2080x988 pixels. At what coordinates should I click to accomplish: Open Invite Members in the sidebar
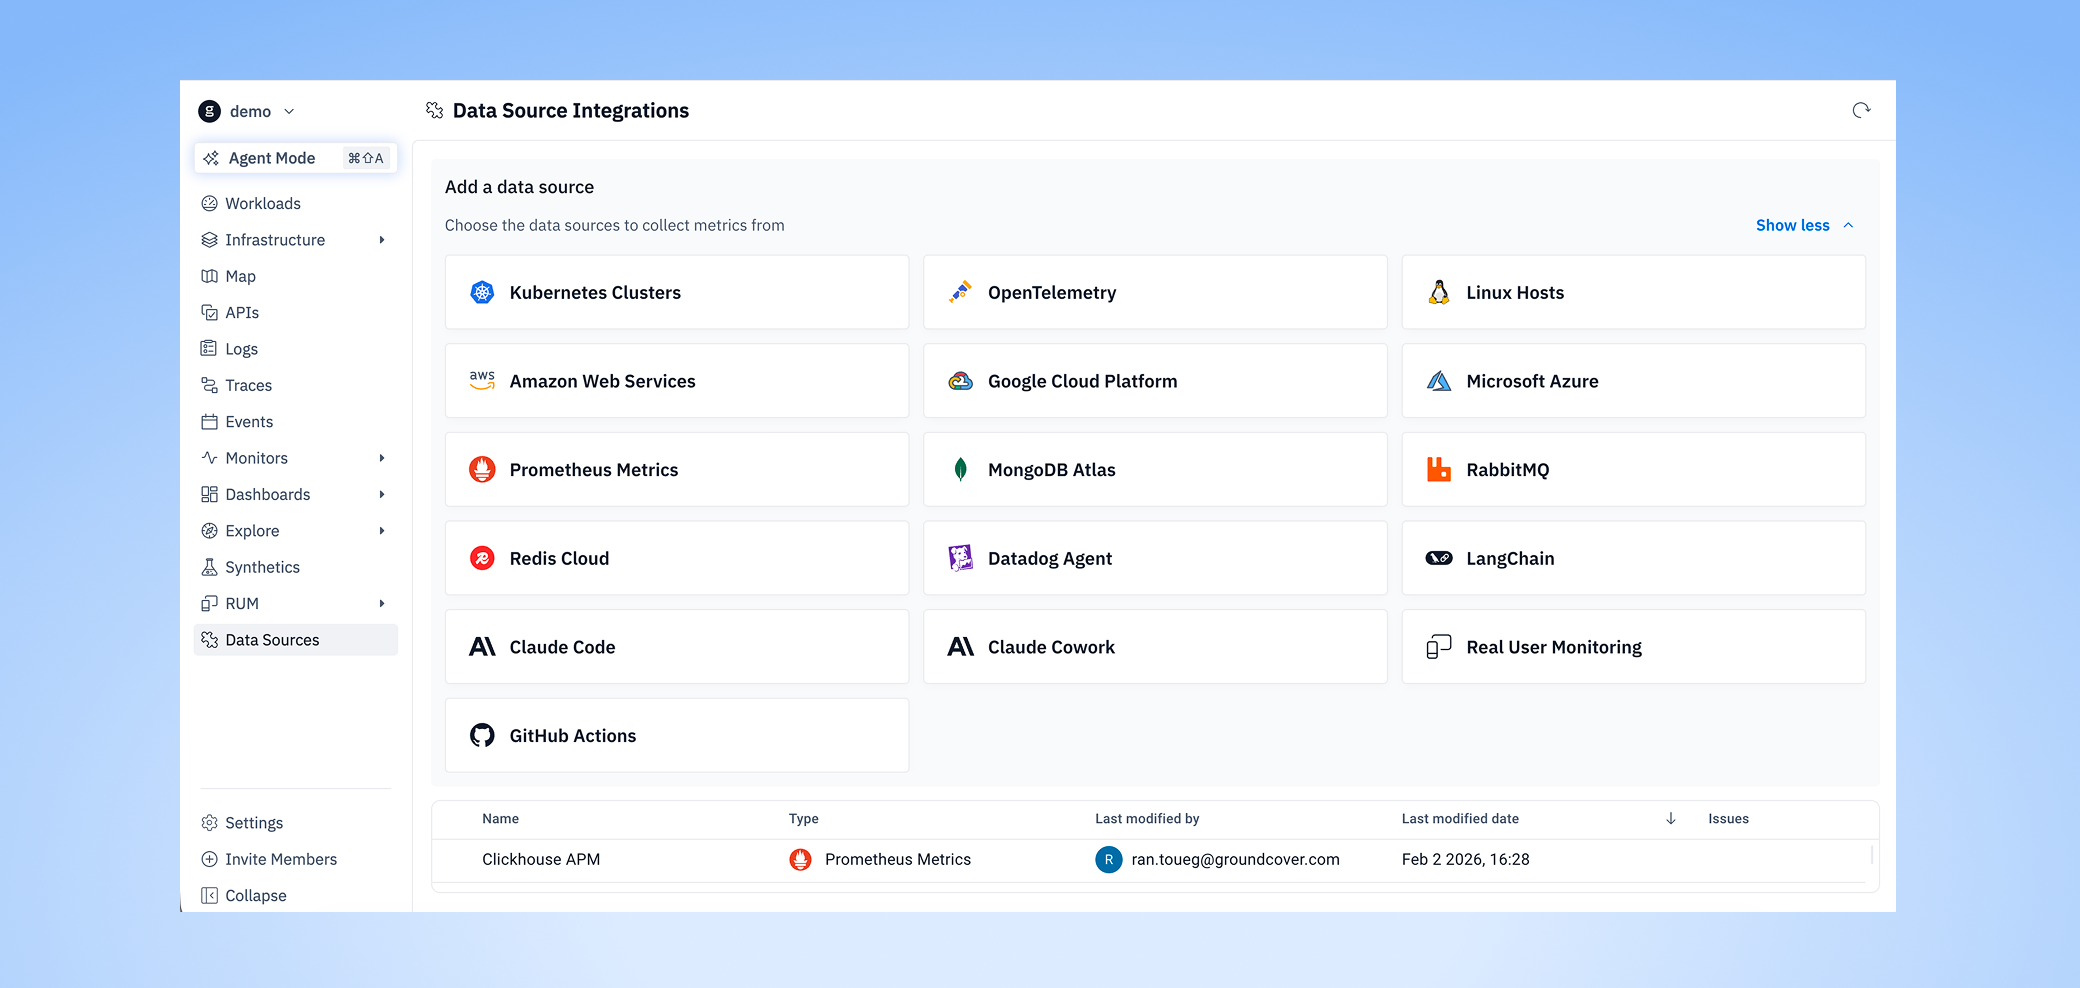(x=296, y=859)
